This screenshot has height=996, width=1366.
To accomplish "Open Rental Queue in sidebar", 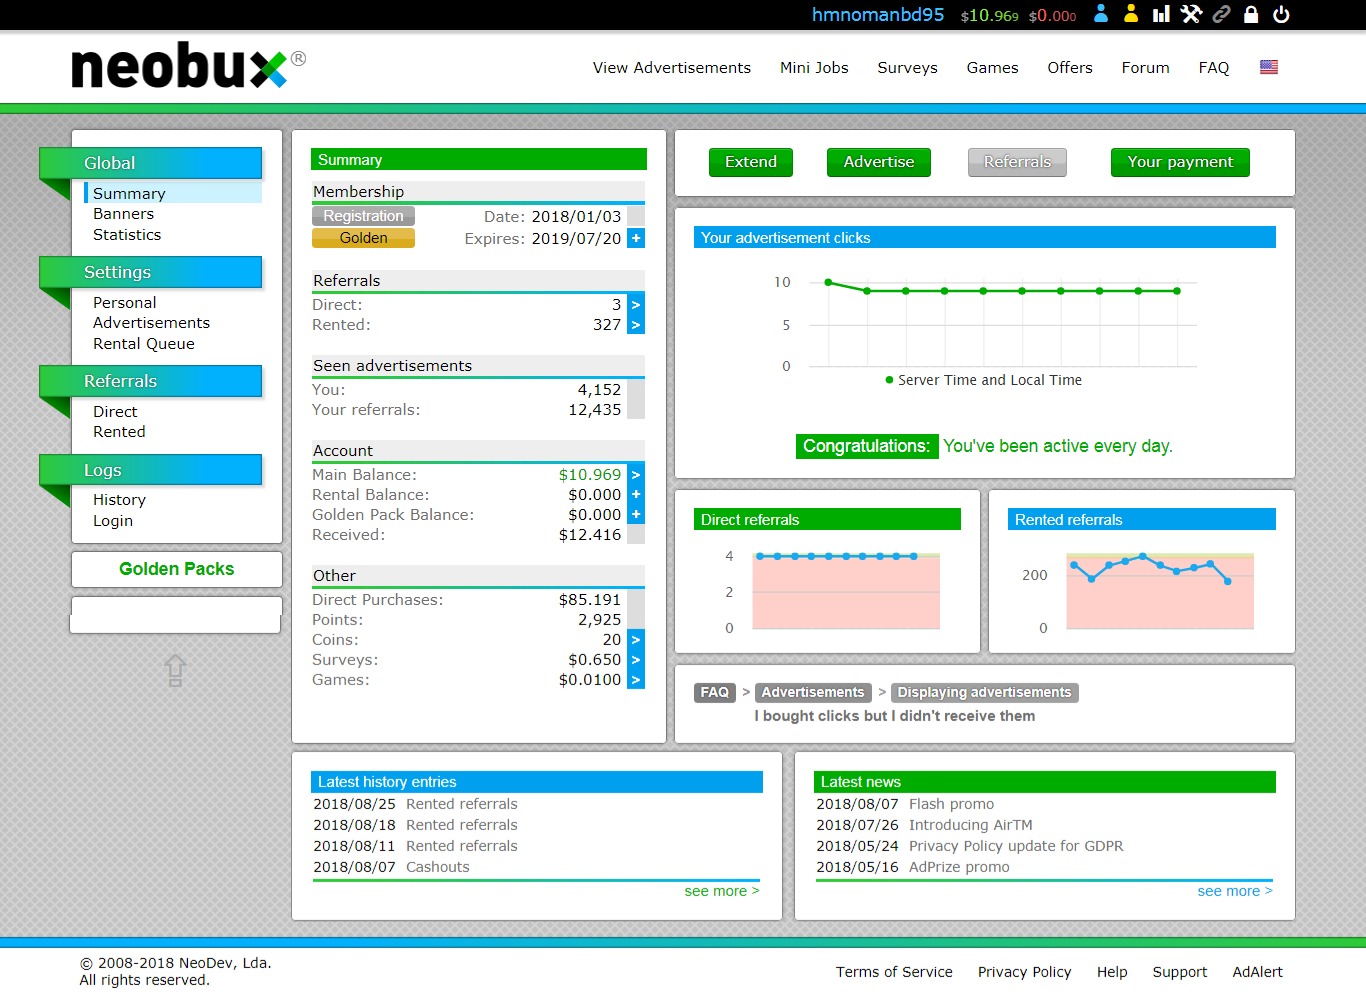I will pos(144,344).
